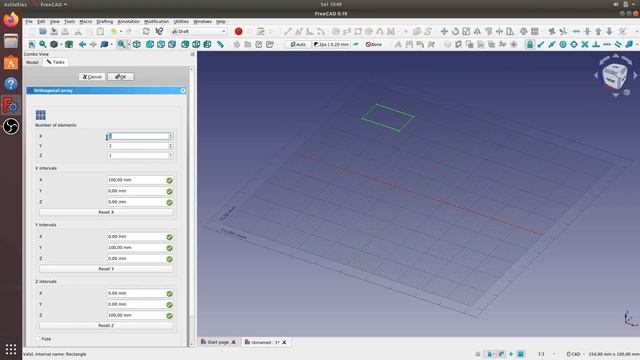Click the Refresh recompute icon
The height and width of the screenshot is (360, 640).
point(146,31)
